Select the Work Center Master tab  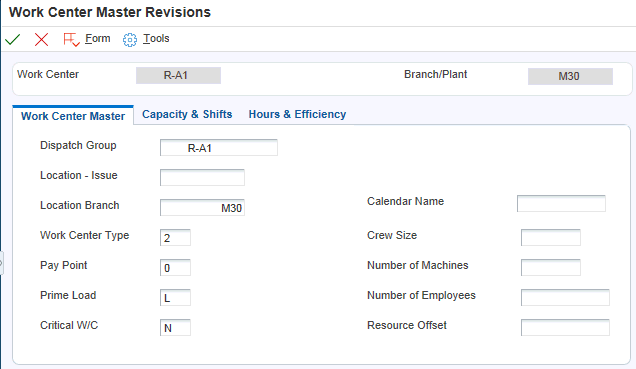tap(73, 116)
